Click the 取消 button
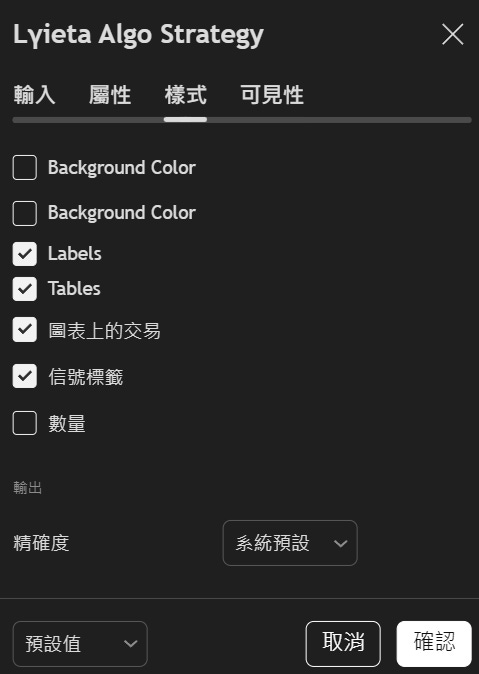479x674 pixels. pos(343,643)
